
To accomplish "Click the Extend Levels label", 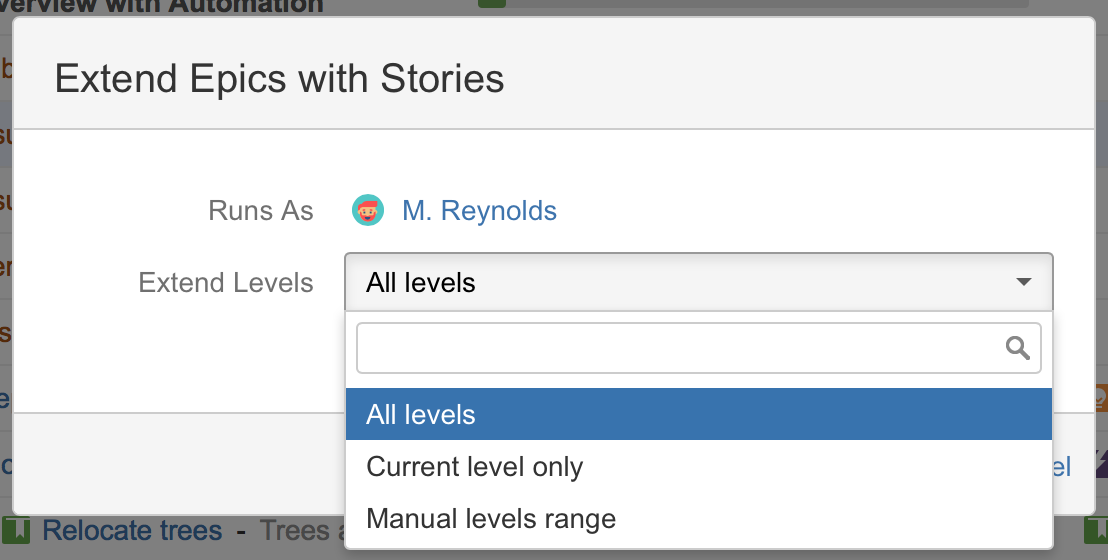I will pos(226,283).
